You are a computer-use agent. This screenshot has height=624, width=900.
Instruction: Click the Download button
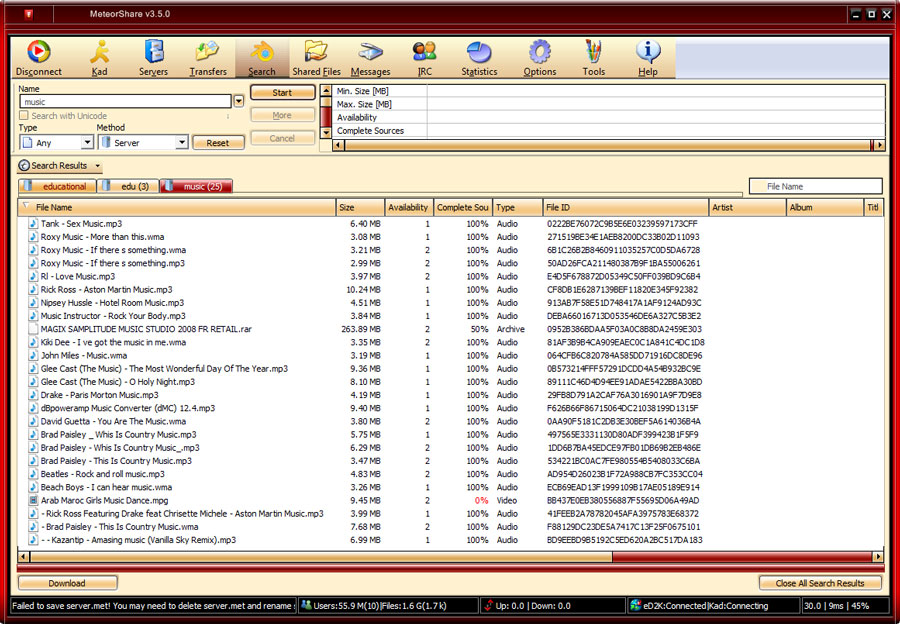tap(67, 583)
